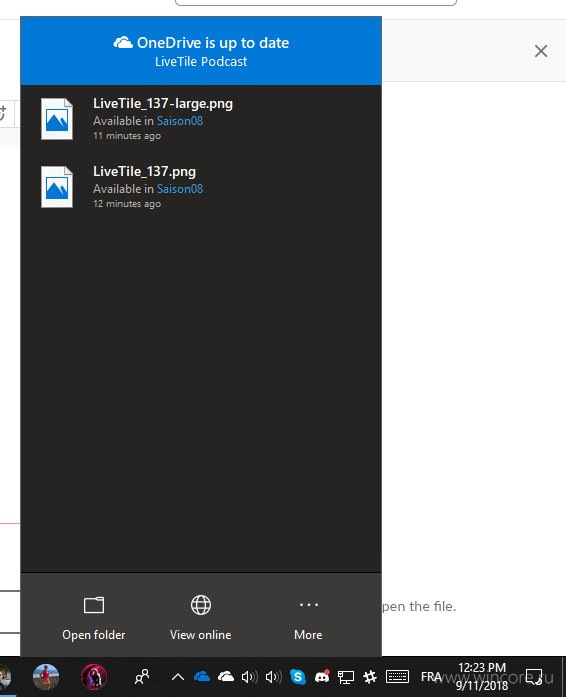Image resolution: width=566 pixels, height=697 pixels.
Task: Click the blue OneDrive tray icon
Action: pos(202,677)
